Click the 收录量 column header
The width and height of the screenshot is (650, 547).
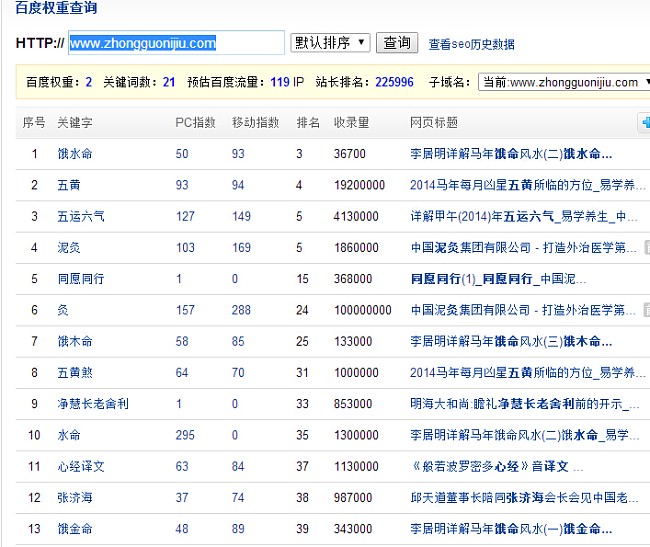pyautogui.click(x=352, y=123)
